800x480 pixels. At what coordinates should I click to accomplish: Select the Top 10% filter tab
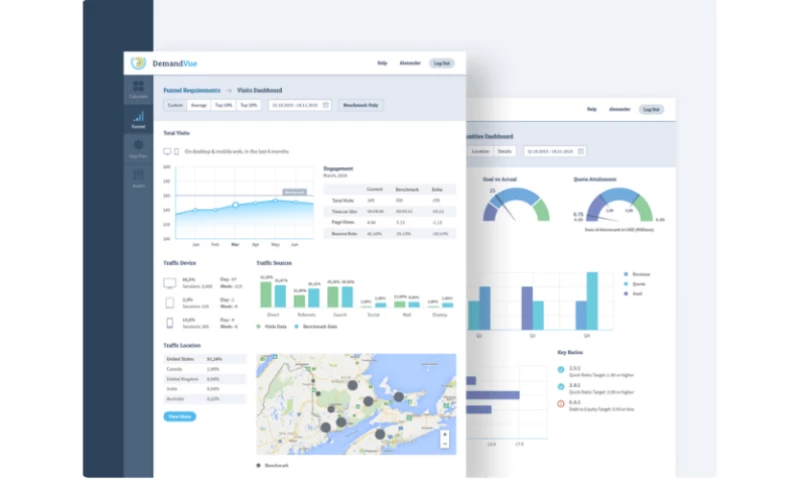pyautogui.click(x=223, y=105)
